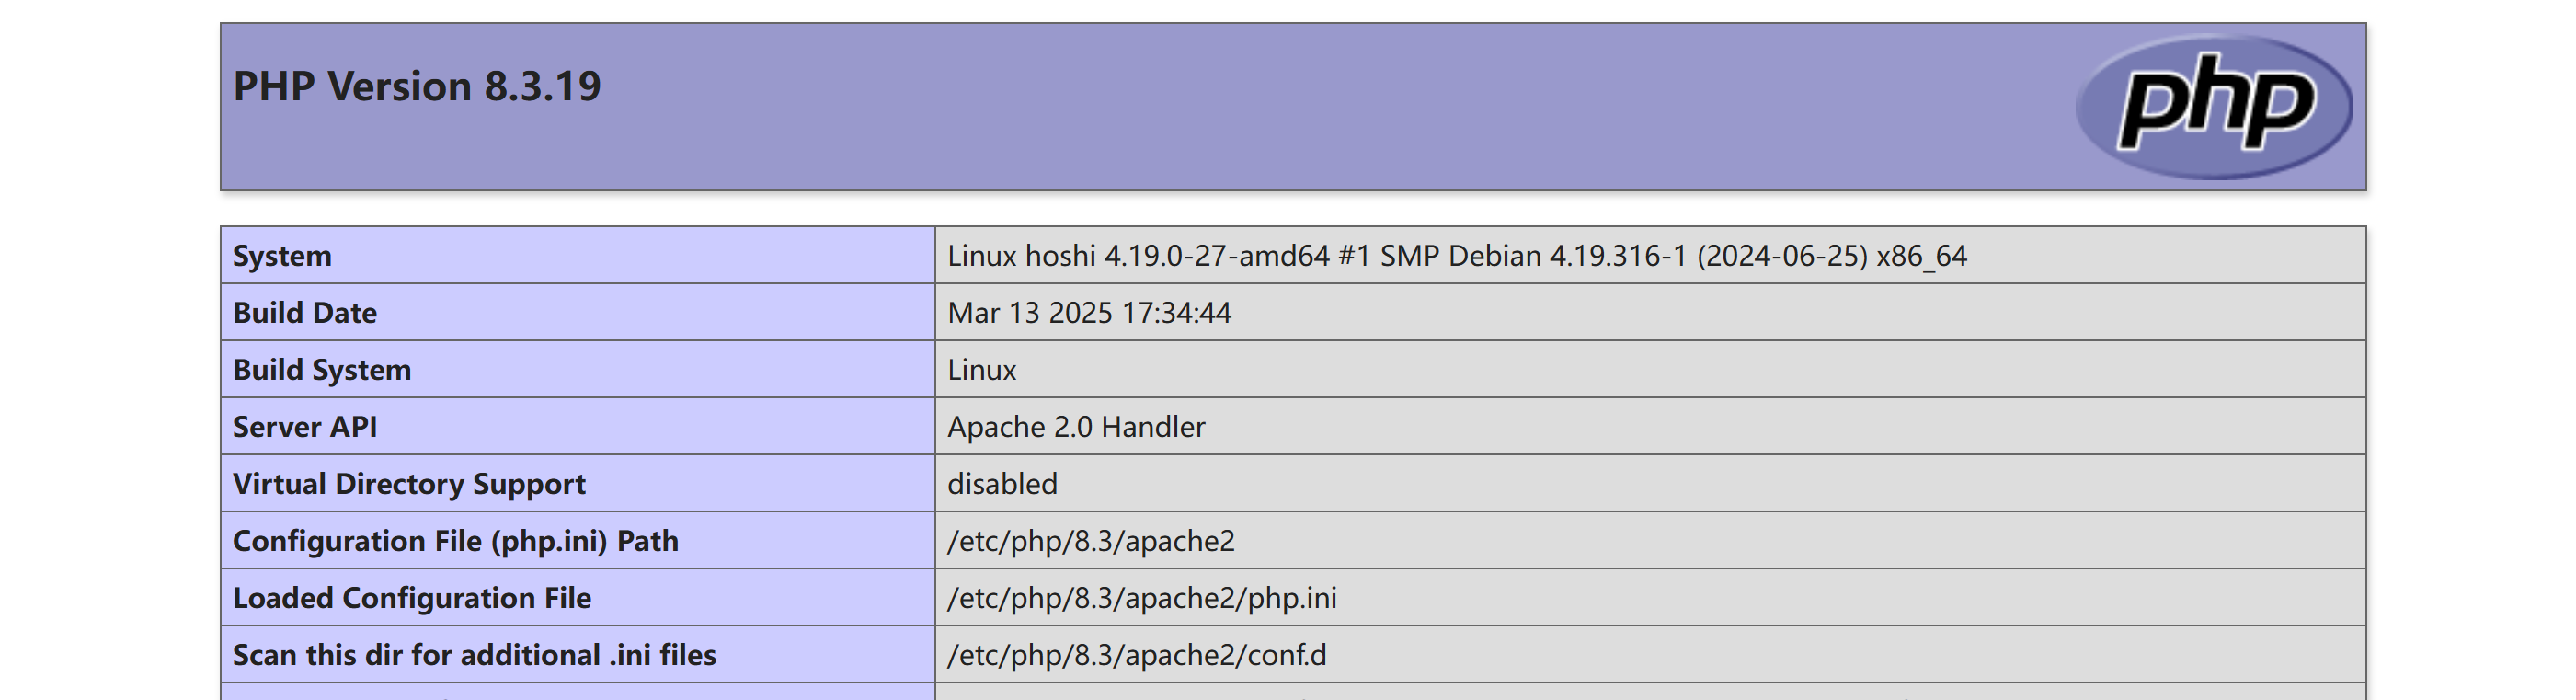Click the blank margin left of the System row
Image resolution: width=2576 pixels, height=700 pixels.
(110, 256)
